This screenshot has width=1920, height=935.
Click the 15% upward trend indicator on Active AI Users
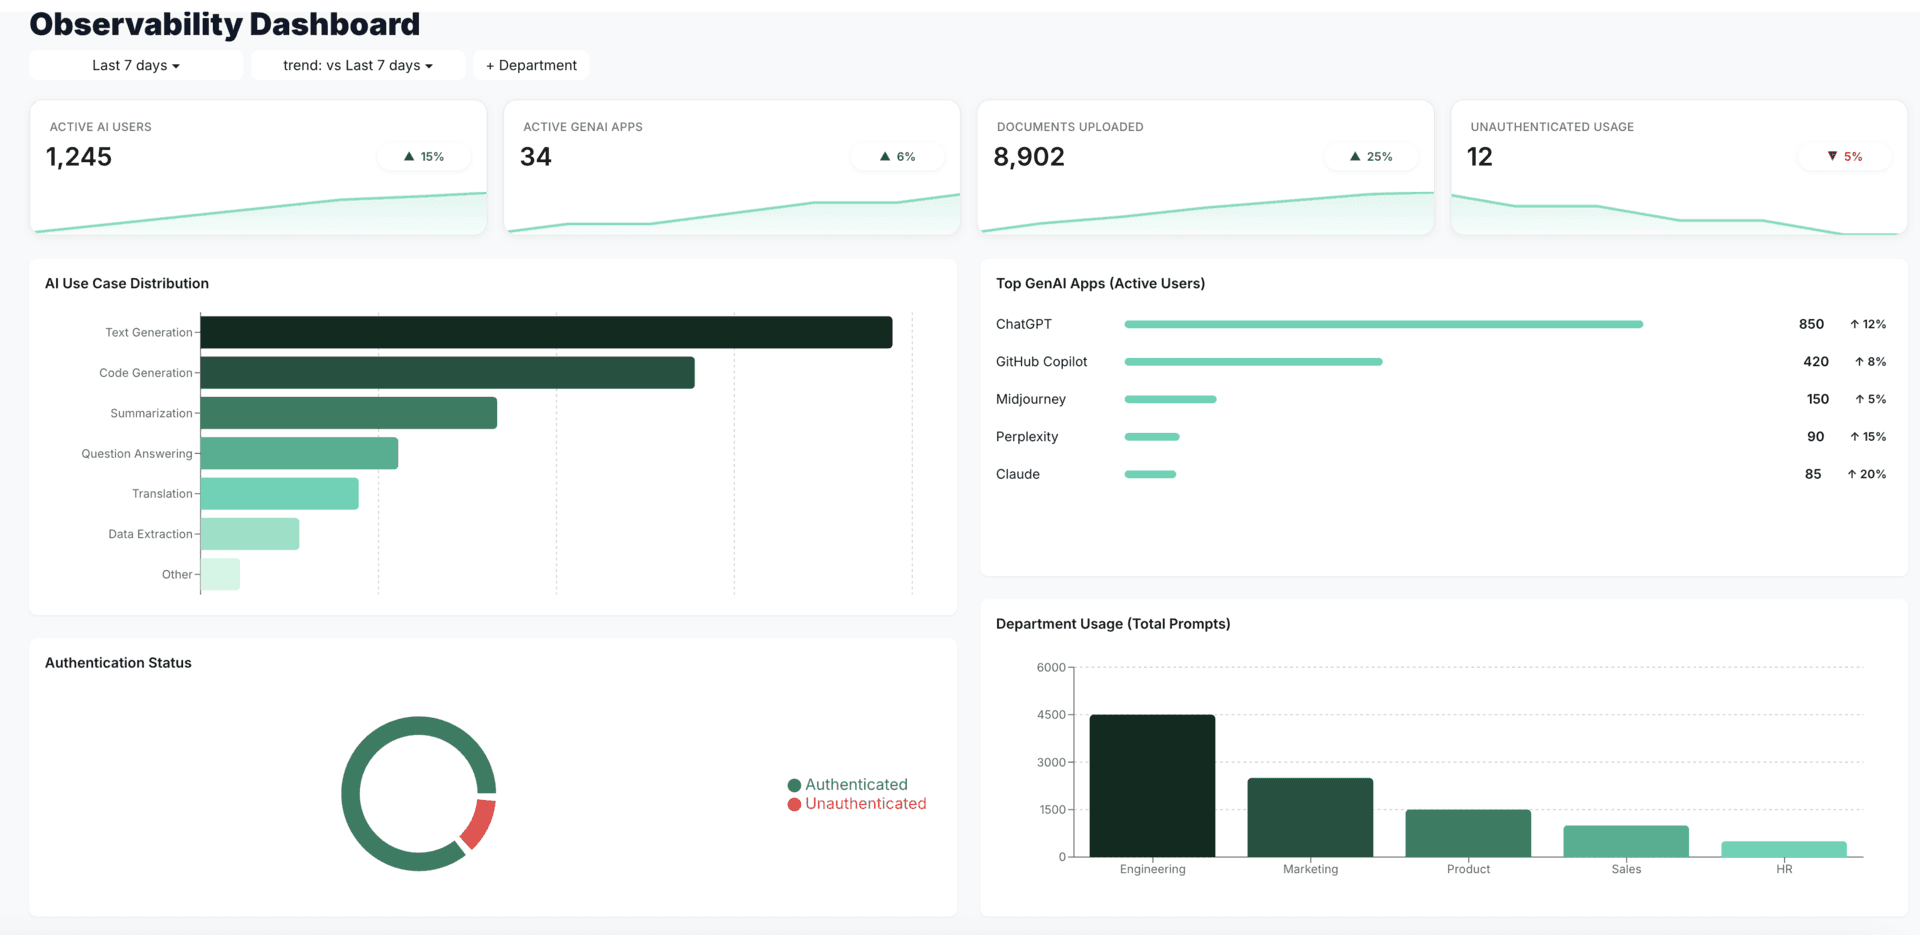(423, 156)
